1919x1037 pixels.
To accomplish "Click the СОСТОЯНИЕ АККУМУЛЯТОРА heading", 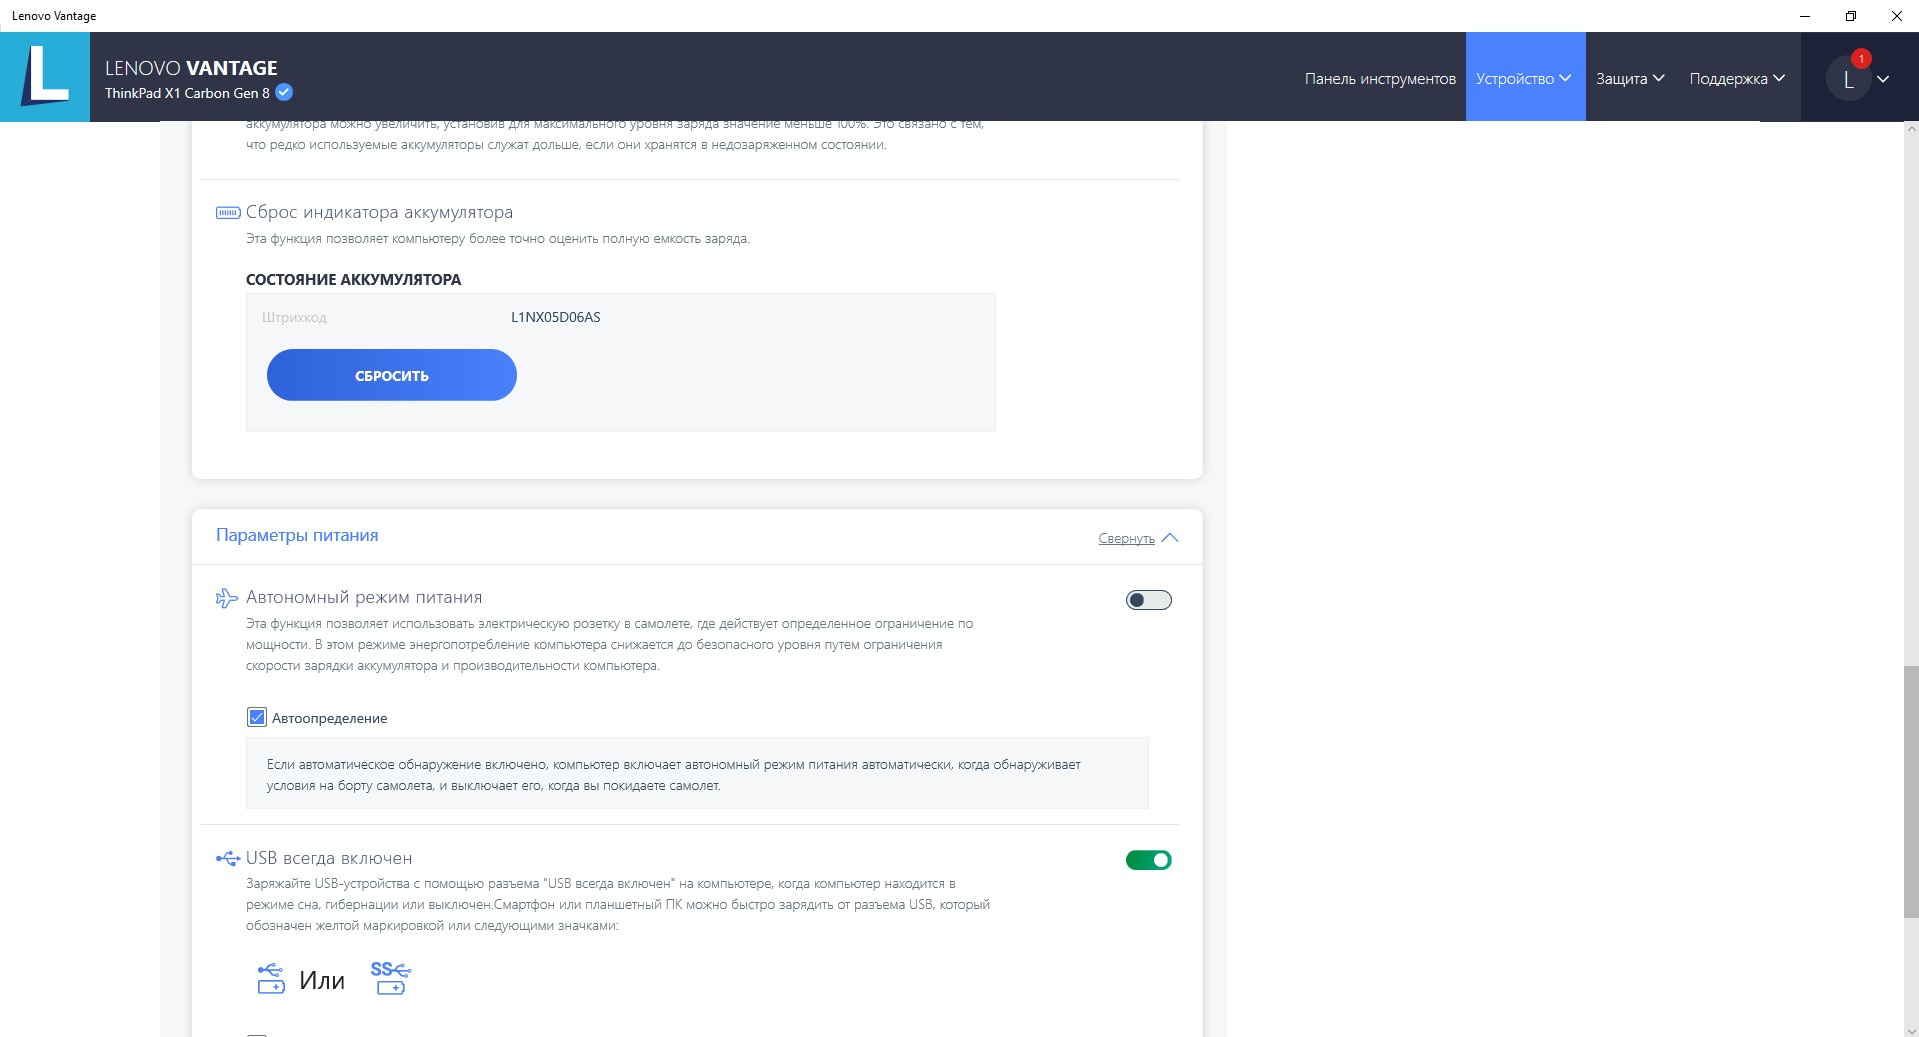I will (354, 279).
